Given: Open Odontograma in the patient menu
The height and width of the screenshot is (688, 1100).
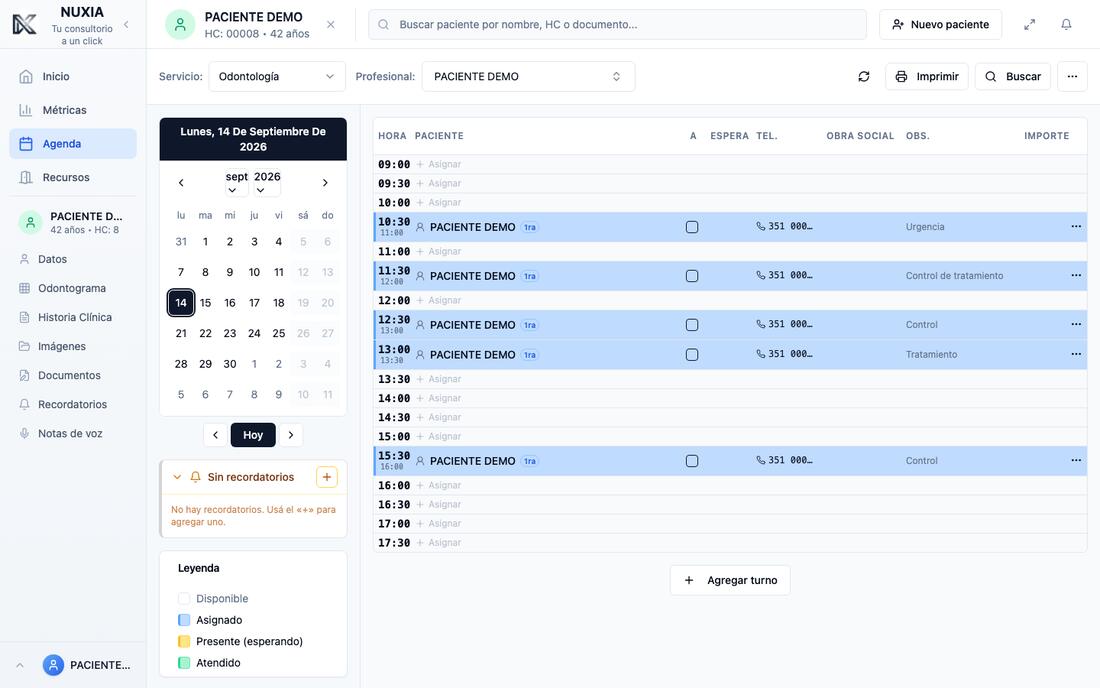Looking at the screenshot, I should click(x=73, y=288).
